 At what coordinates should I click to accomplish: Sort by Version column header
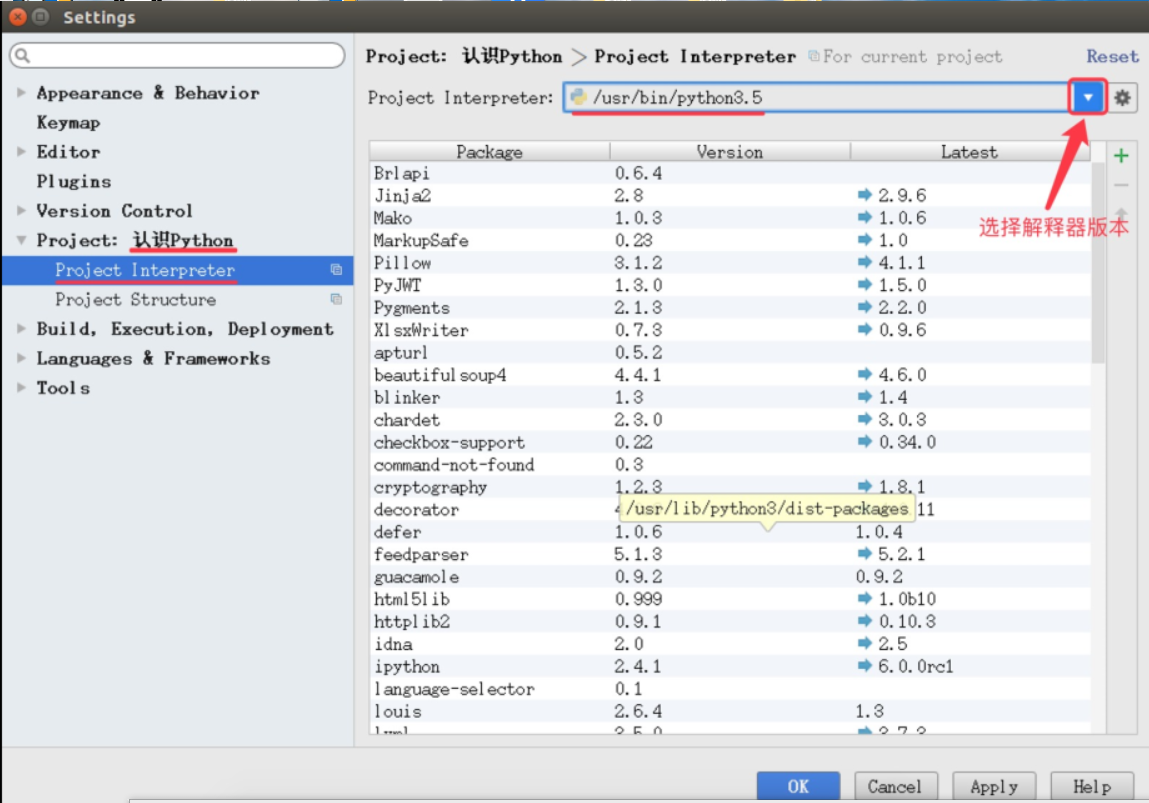(x=730, y=152)
